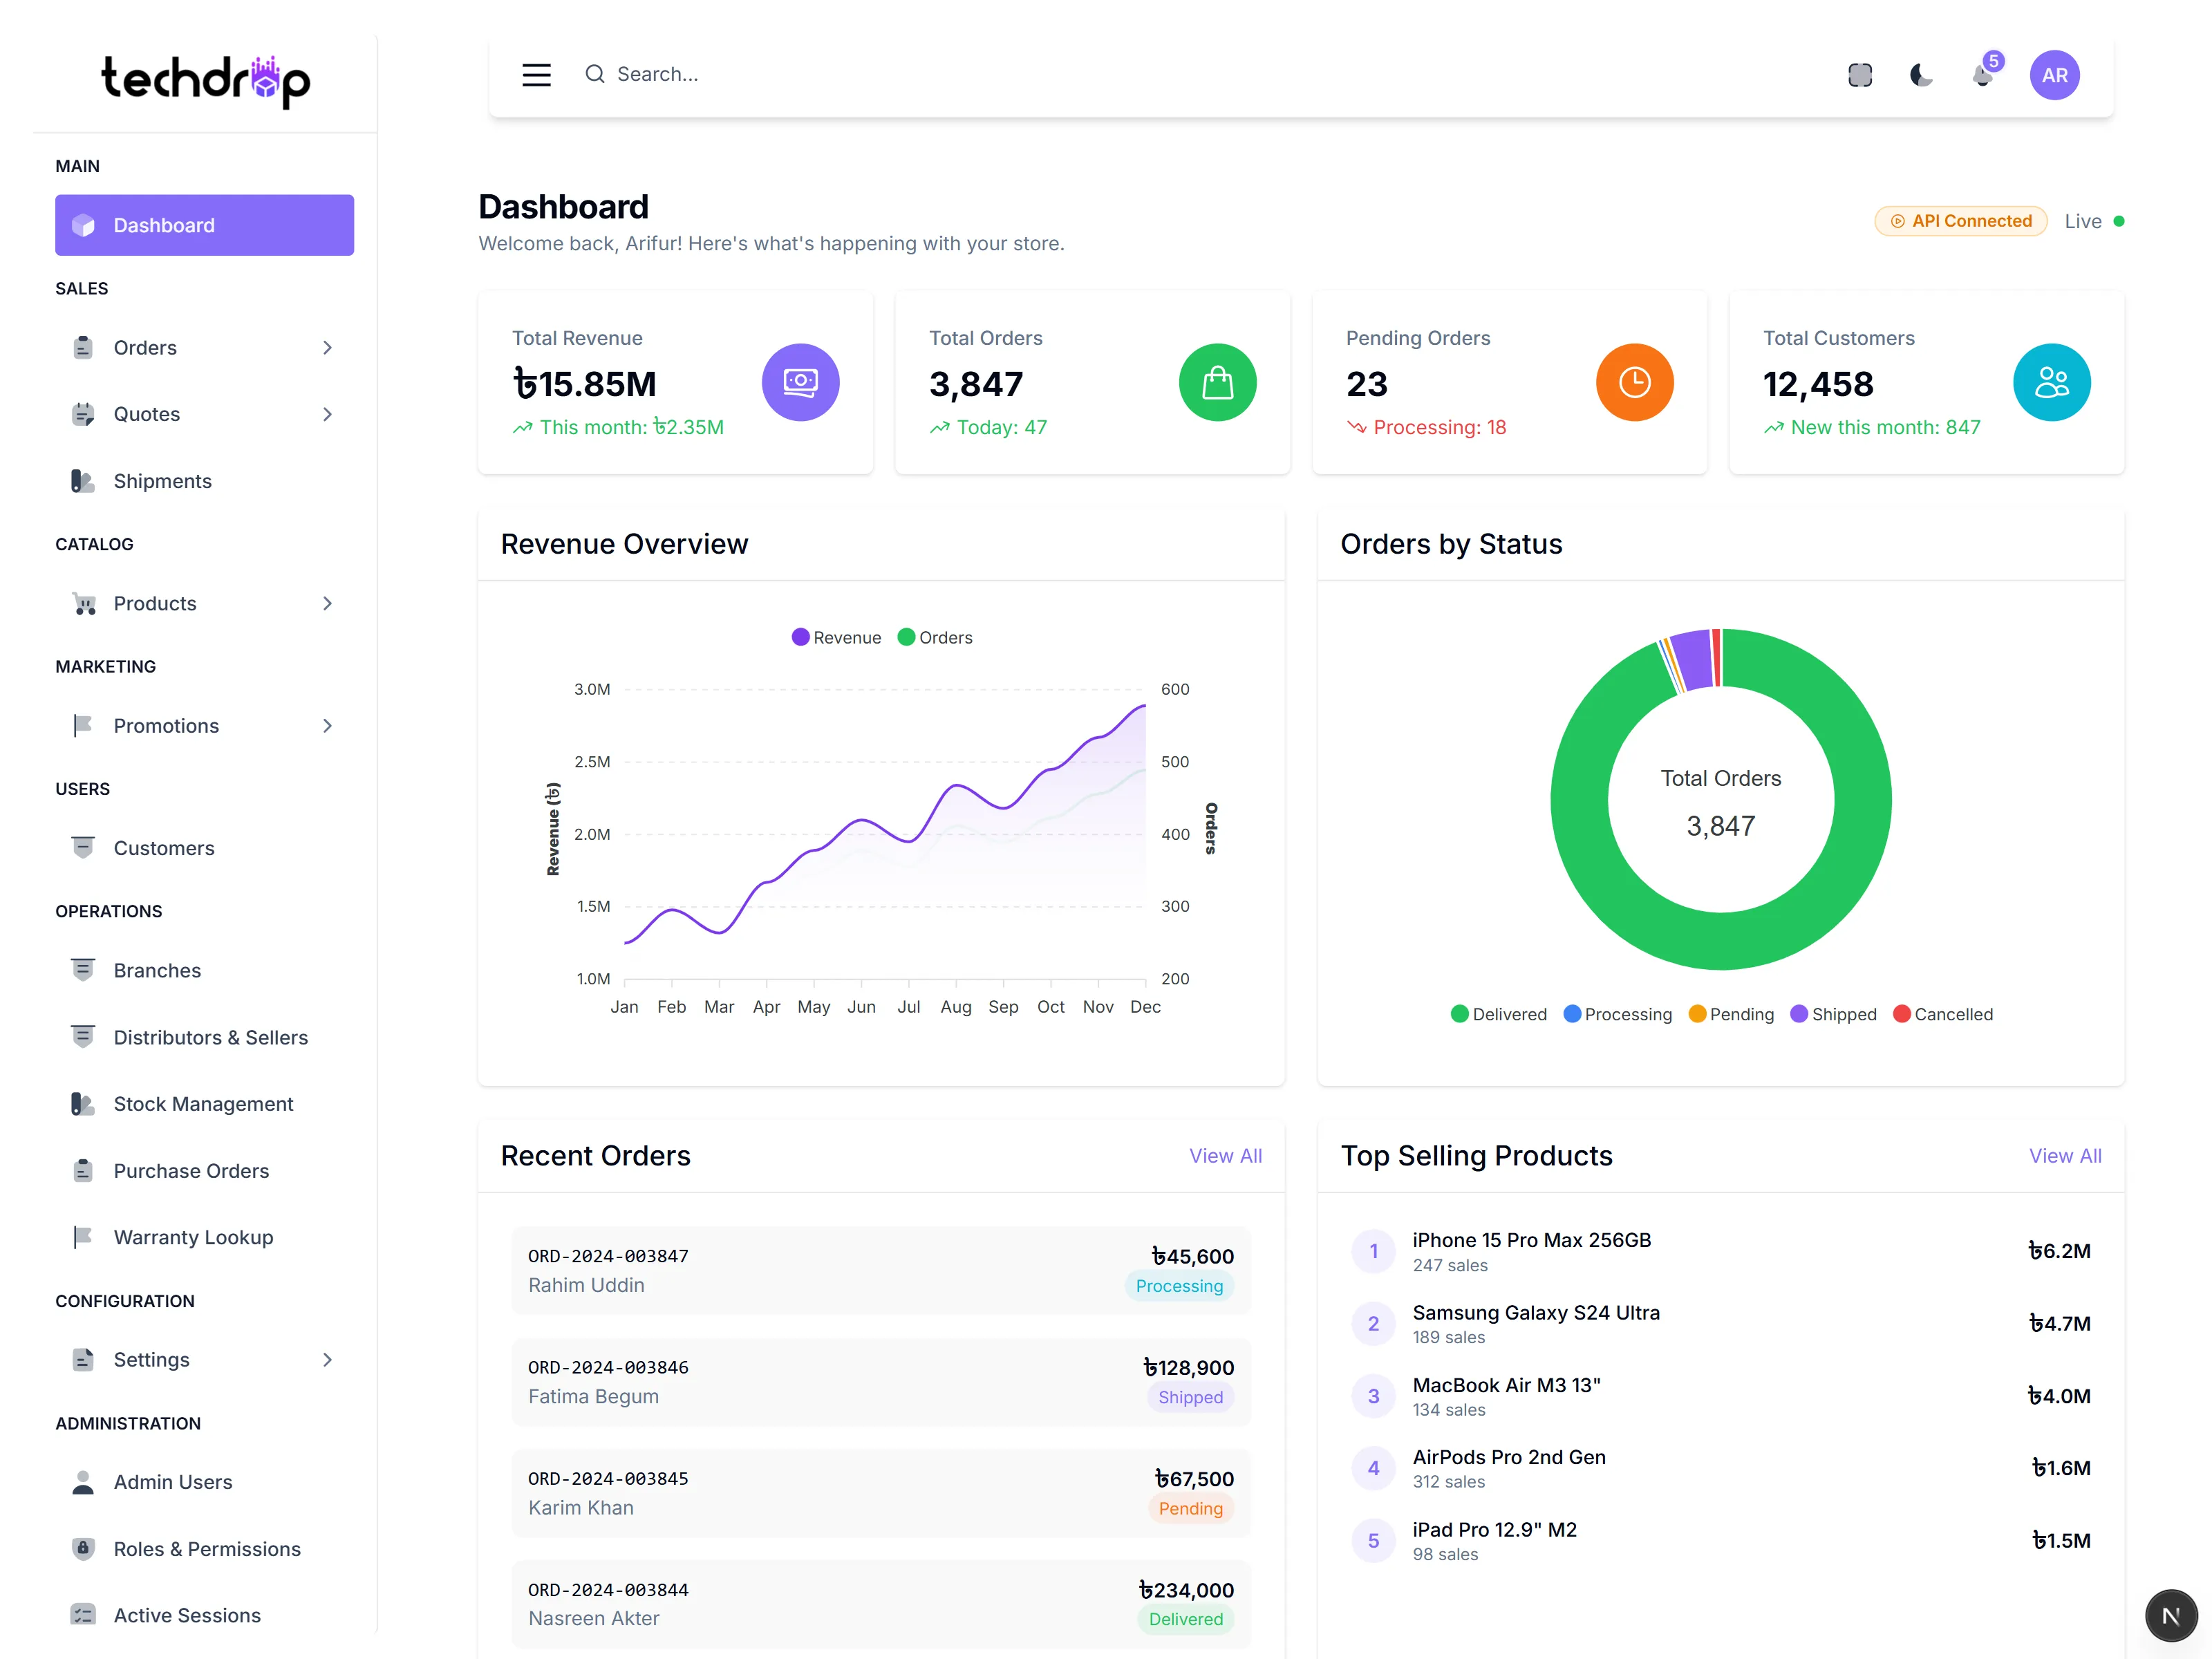The height and width of the screenshot is (1659, 2212).
Task: Click the Warranty Lookup flag icon
Action: coord(83,1237)
